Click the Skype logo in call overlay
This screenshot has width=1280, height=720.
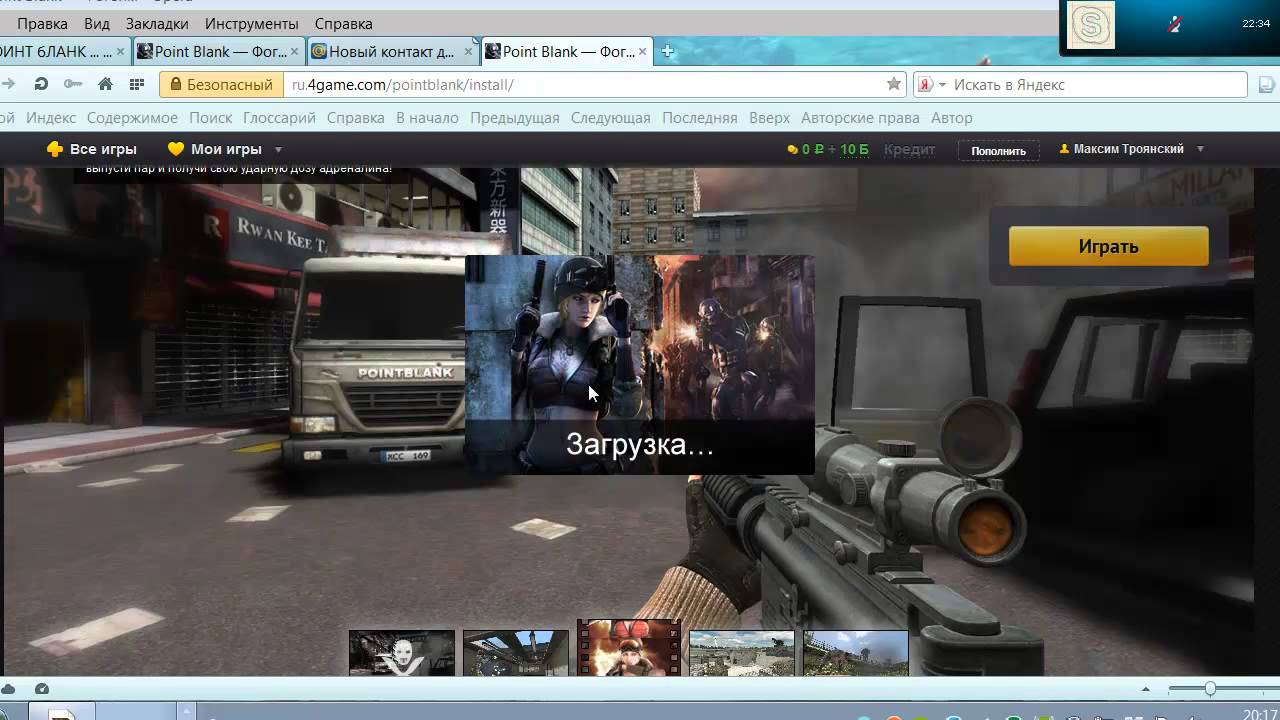pyautogui.click(x=1091, y=25)
